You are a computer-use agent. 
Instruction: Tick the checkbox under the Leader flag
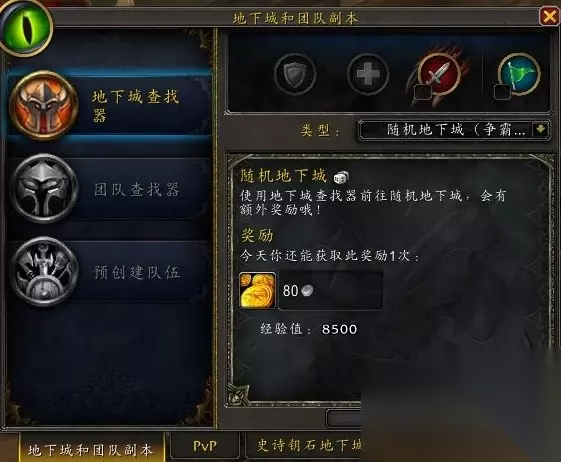point(502,92)
